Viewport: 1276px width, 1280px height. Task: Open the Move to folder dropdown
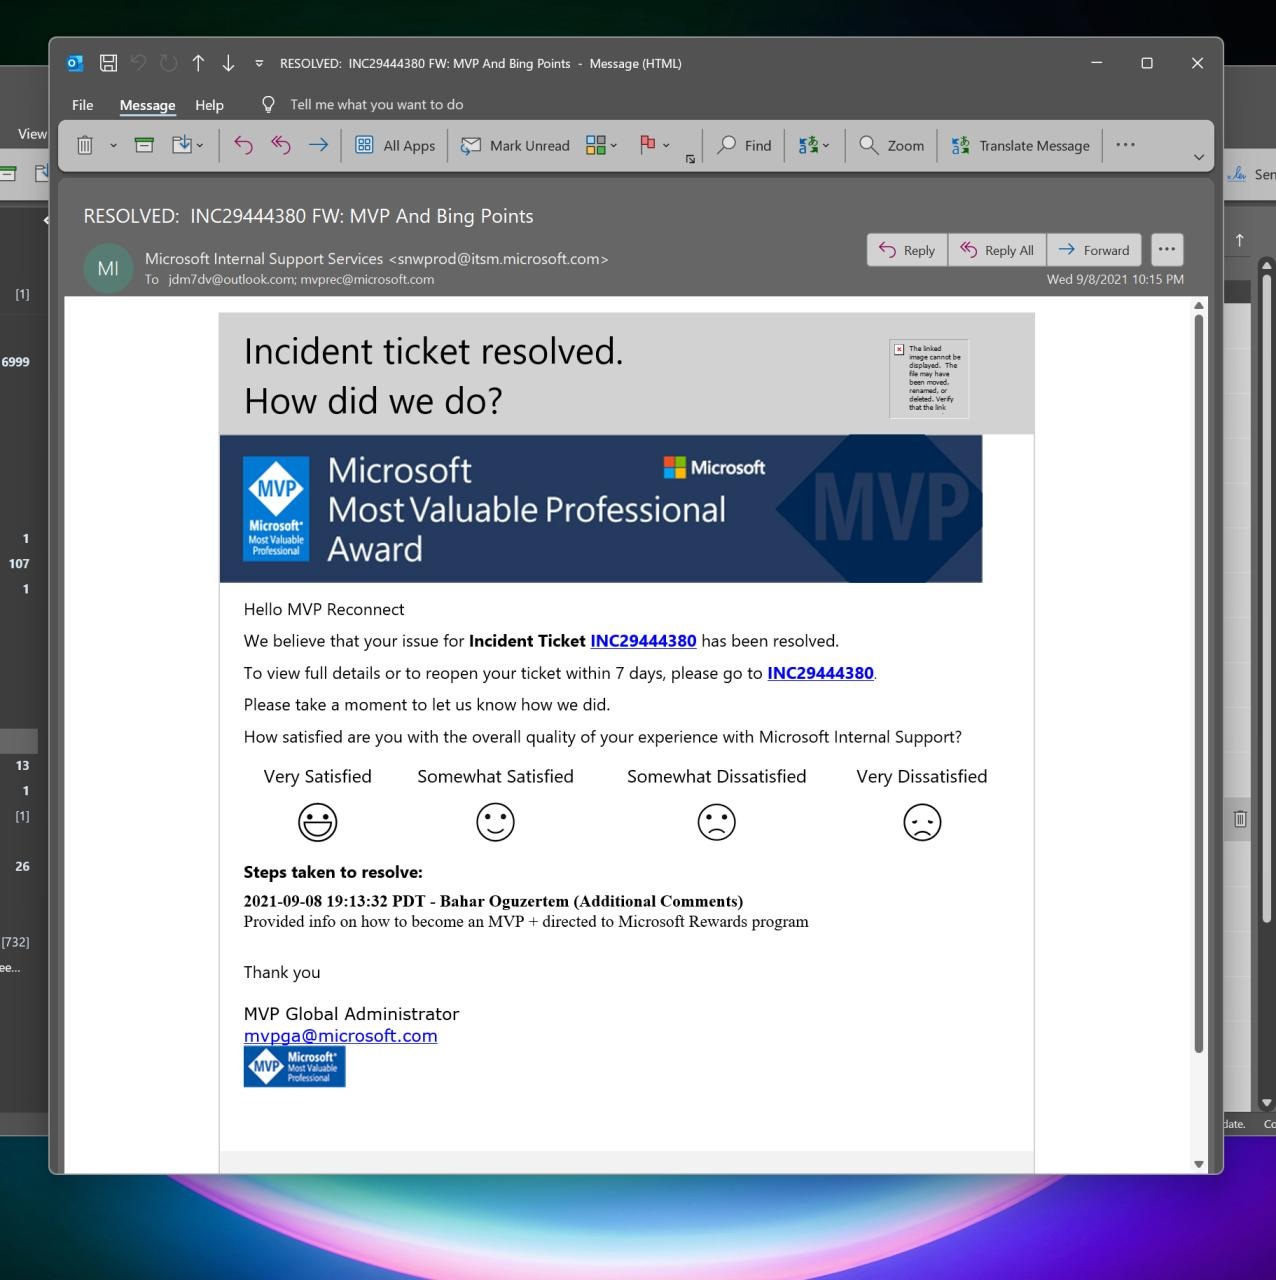pos(188,145)
